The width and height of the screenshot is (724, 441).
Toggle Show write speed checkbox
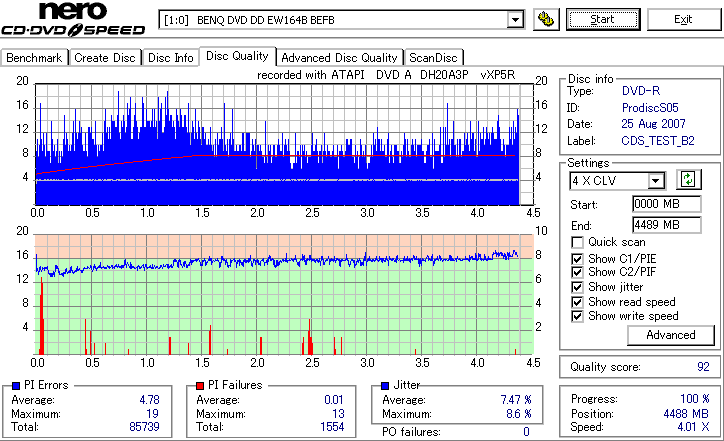[x=577, y=316]
